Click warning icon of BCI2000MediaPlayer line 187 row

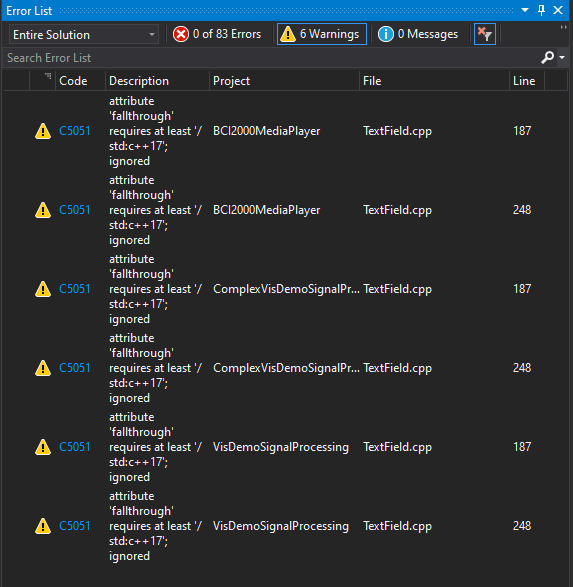pyautogui.click(x=43, y=131)
